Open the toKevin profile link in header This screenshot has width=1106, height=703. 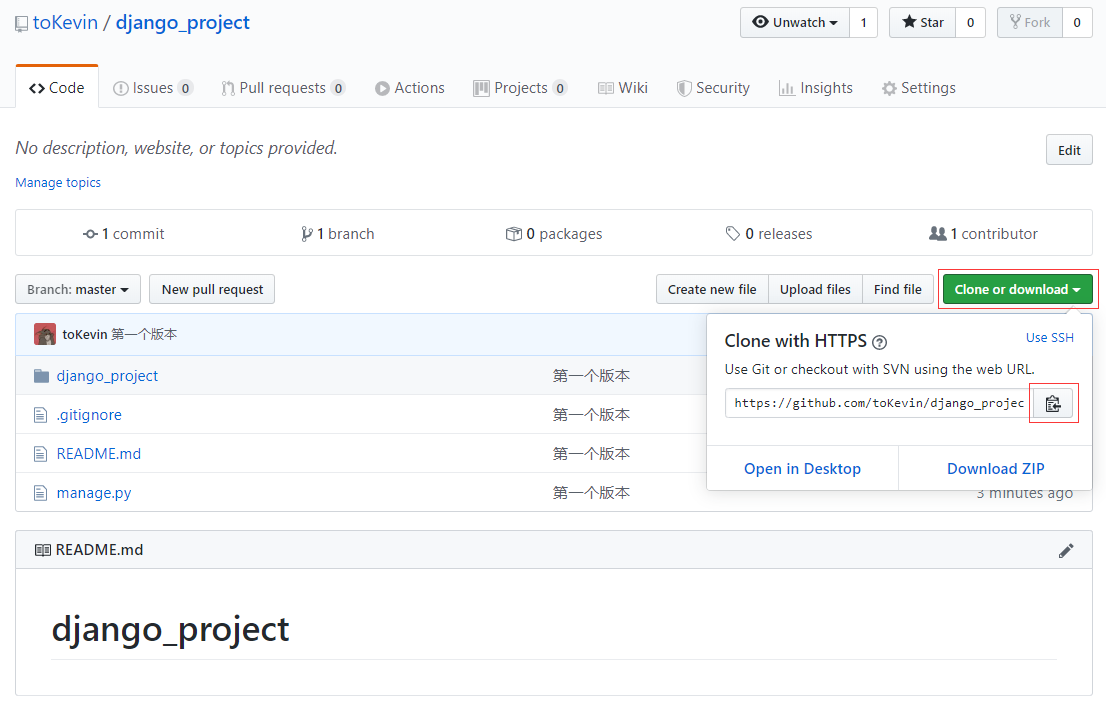click(66, 23)
